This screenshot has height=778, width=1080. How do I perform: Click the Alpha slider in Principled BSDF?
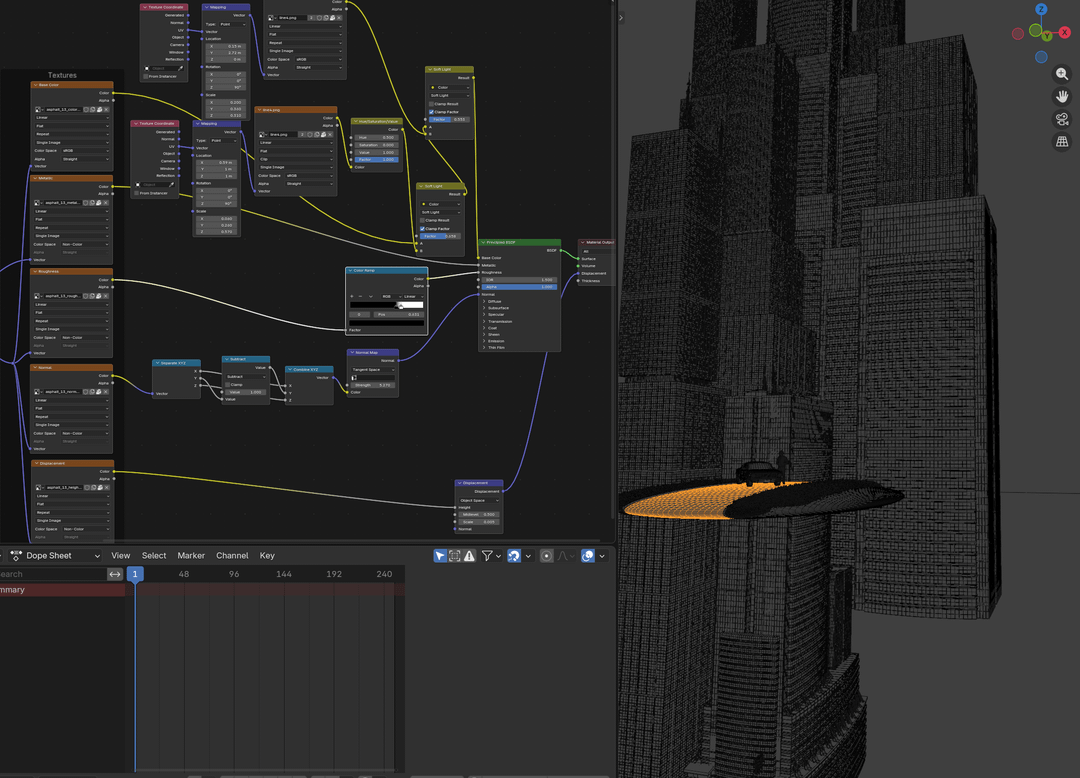519,287
